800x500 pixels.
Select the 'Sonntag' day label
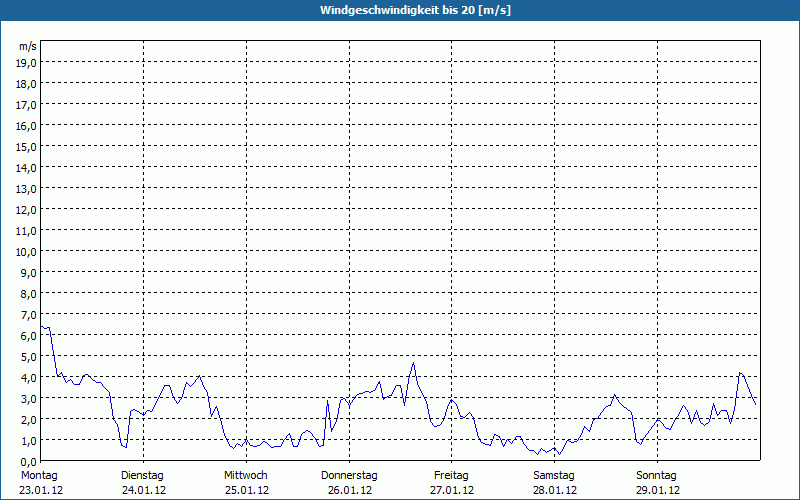(657, 476)
